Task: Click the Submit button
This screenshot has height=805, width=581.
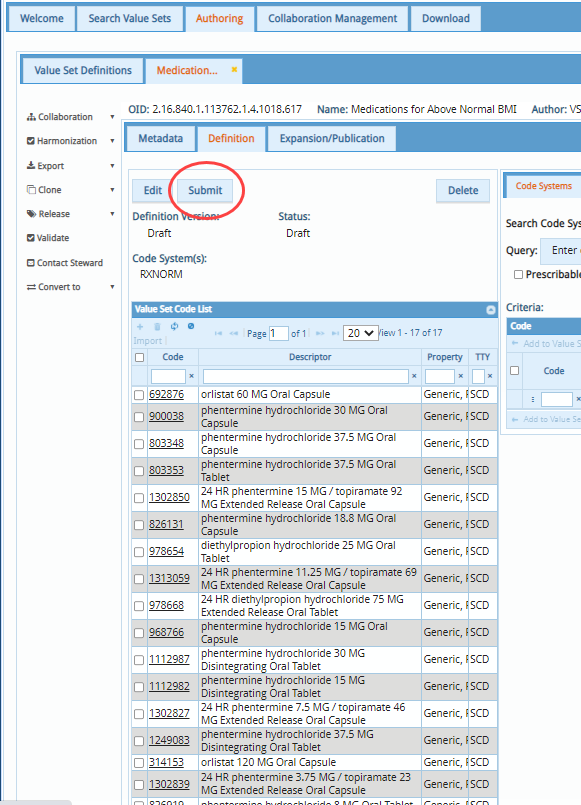Action: point(205,190)
